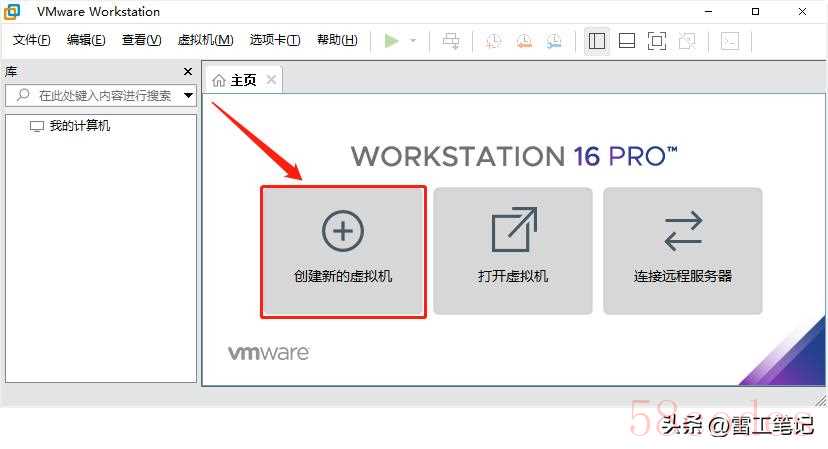Click 连接远程服务器 tile

click(x=683, y=251)
